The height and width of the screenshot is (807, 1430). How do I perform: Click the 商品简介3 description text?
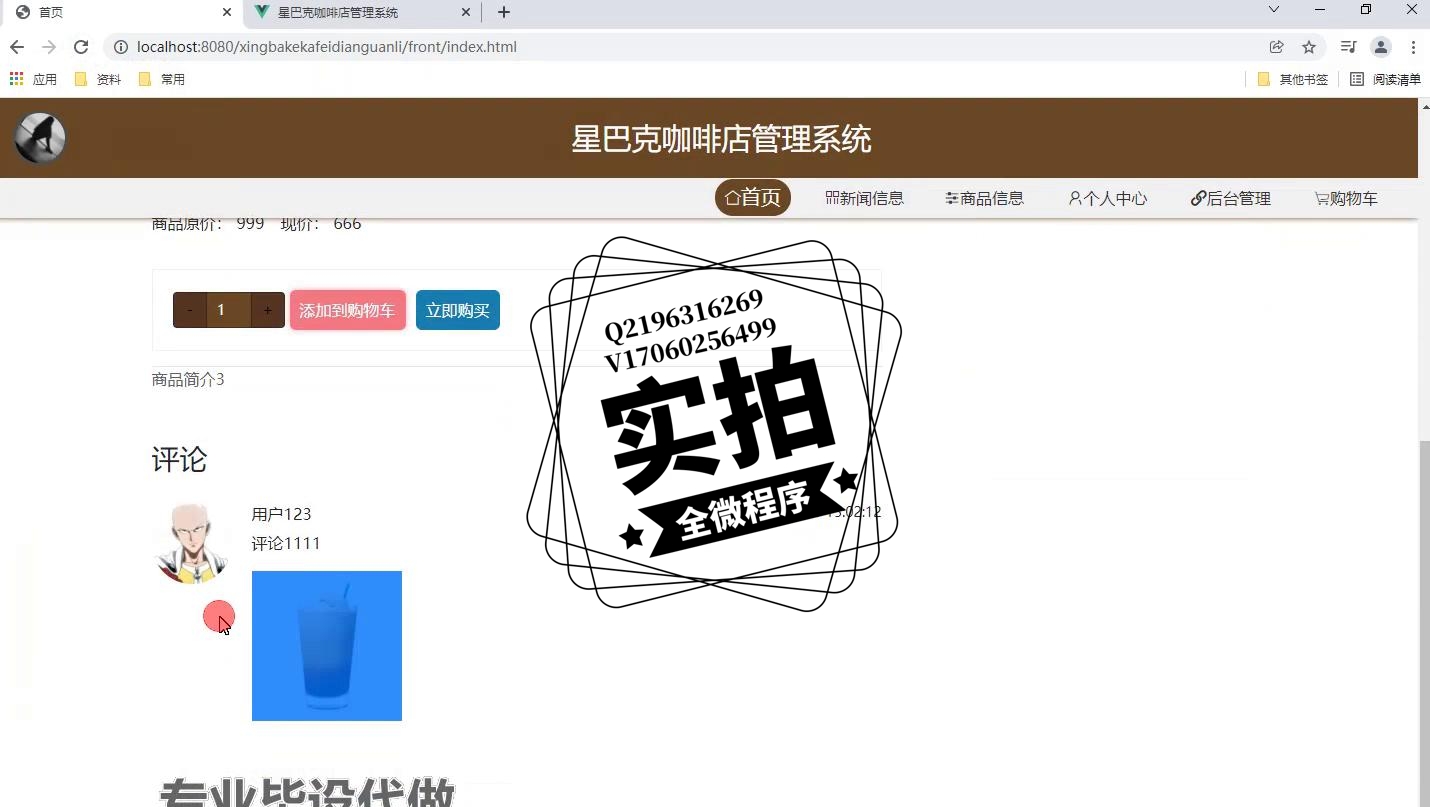188,380
